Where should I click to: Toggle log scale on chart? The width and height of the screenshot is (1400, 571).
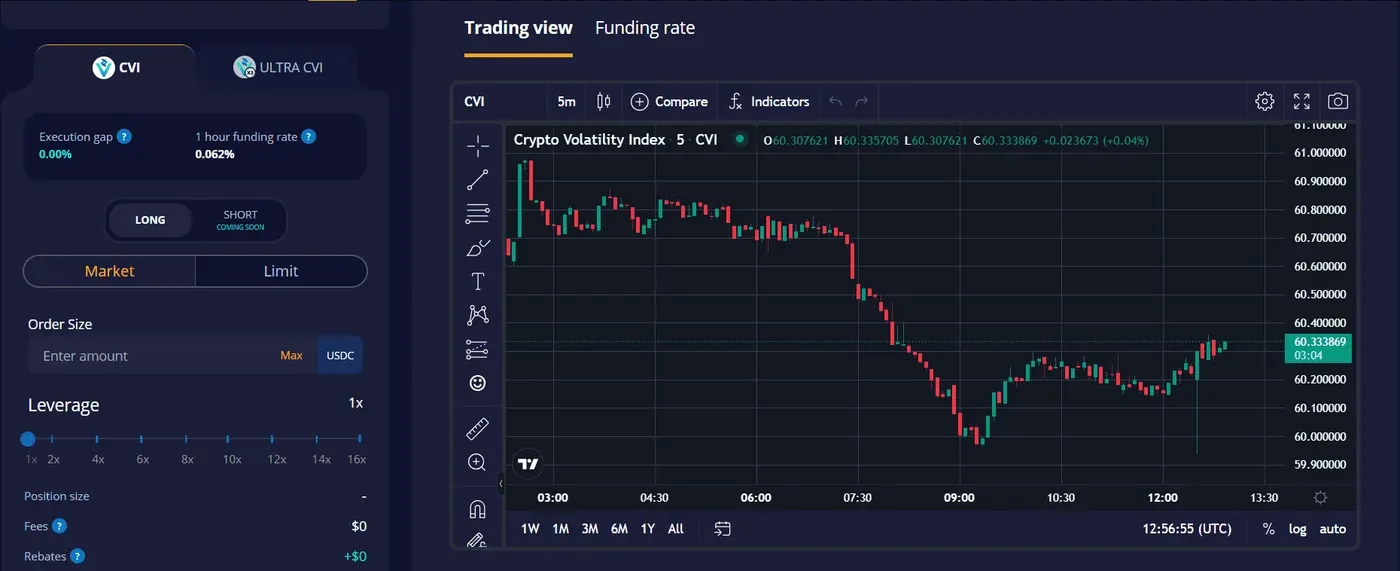pos(1297,528)
